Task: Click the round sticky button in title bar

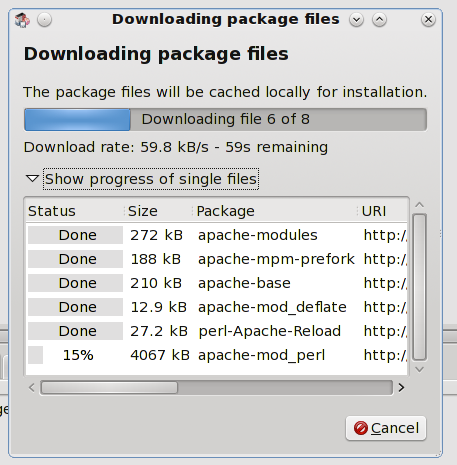Action: (x=44, y=20)
